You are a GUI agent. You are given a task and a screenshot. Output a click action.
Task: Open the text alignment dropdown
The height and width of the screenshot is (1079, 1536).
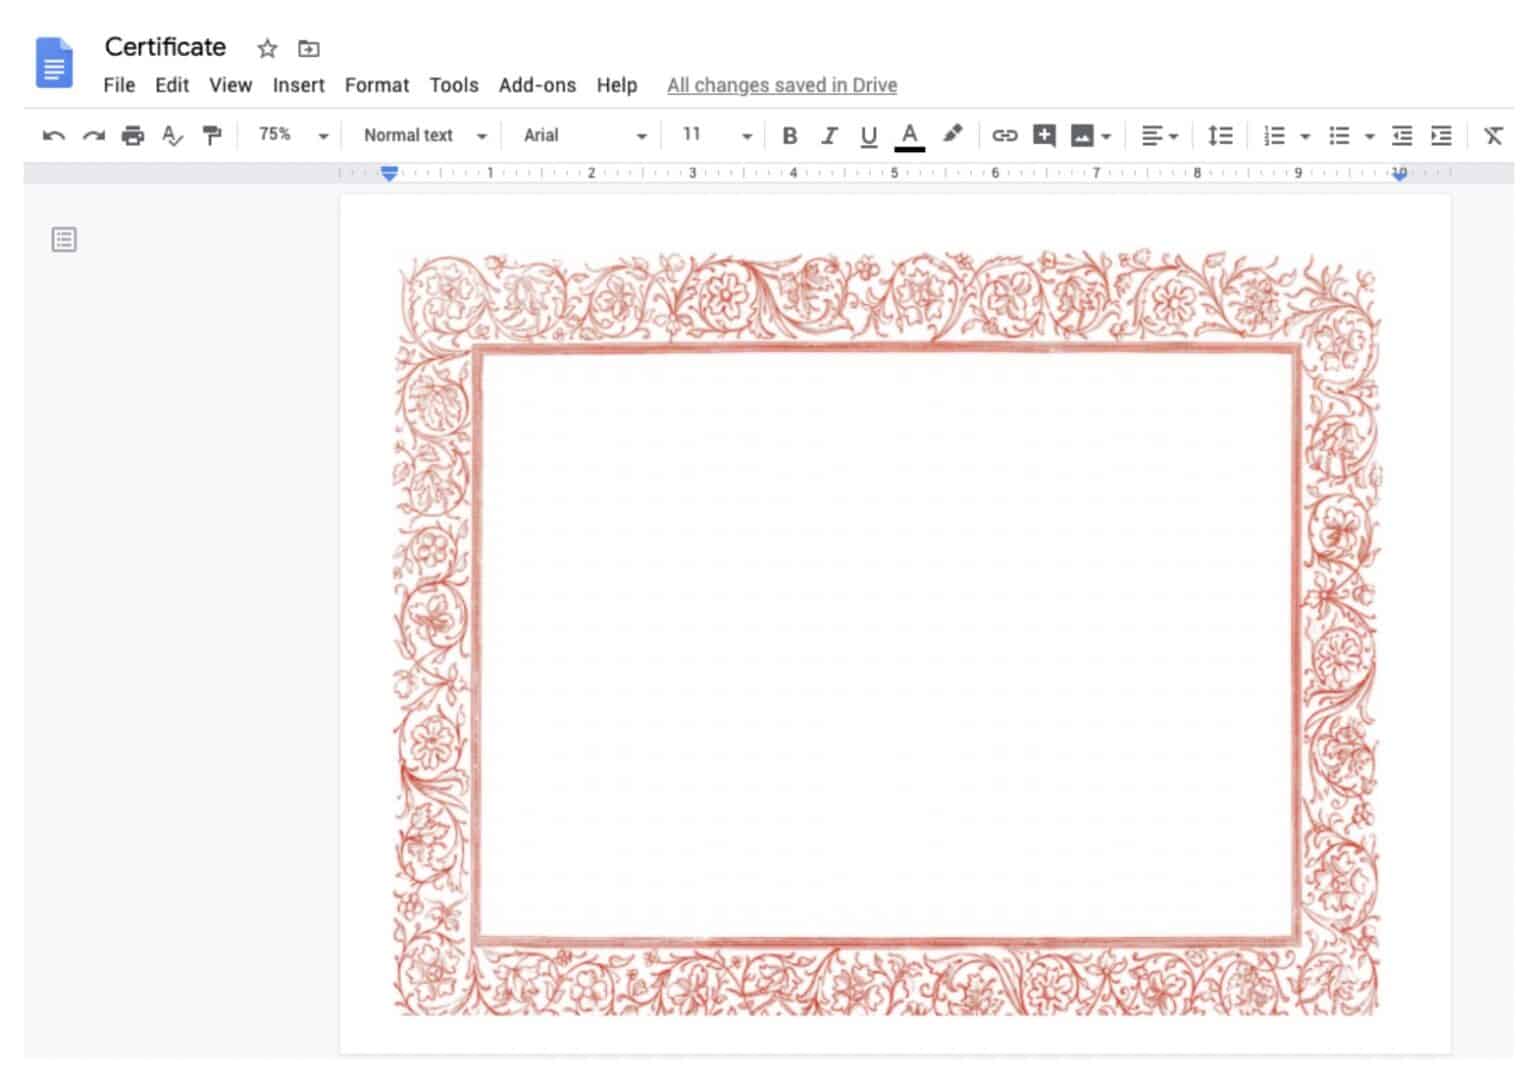coord(1160,136)
